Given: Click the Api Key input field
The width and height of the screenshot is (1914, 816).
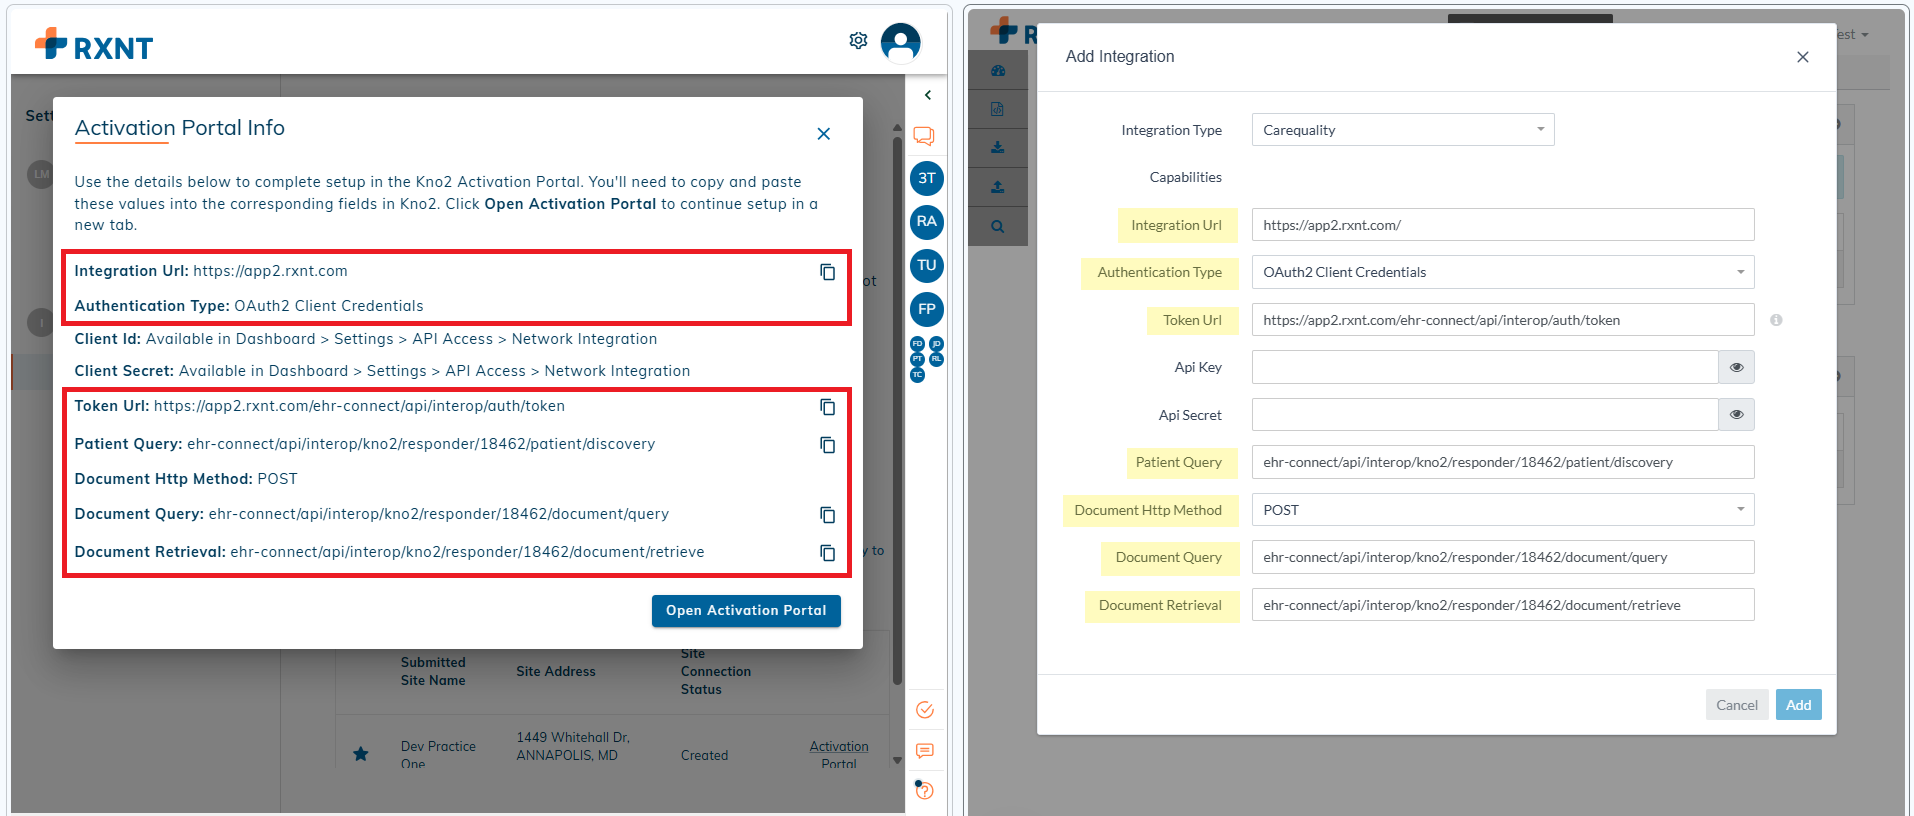Looking at the screenshot, I should (1485, 367).
